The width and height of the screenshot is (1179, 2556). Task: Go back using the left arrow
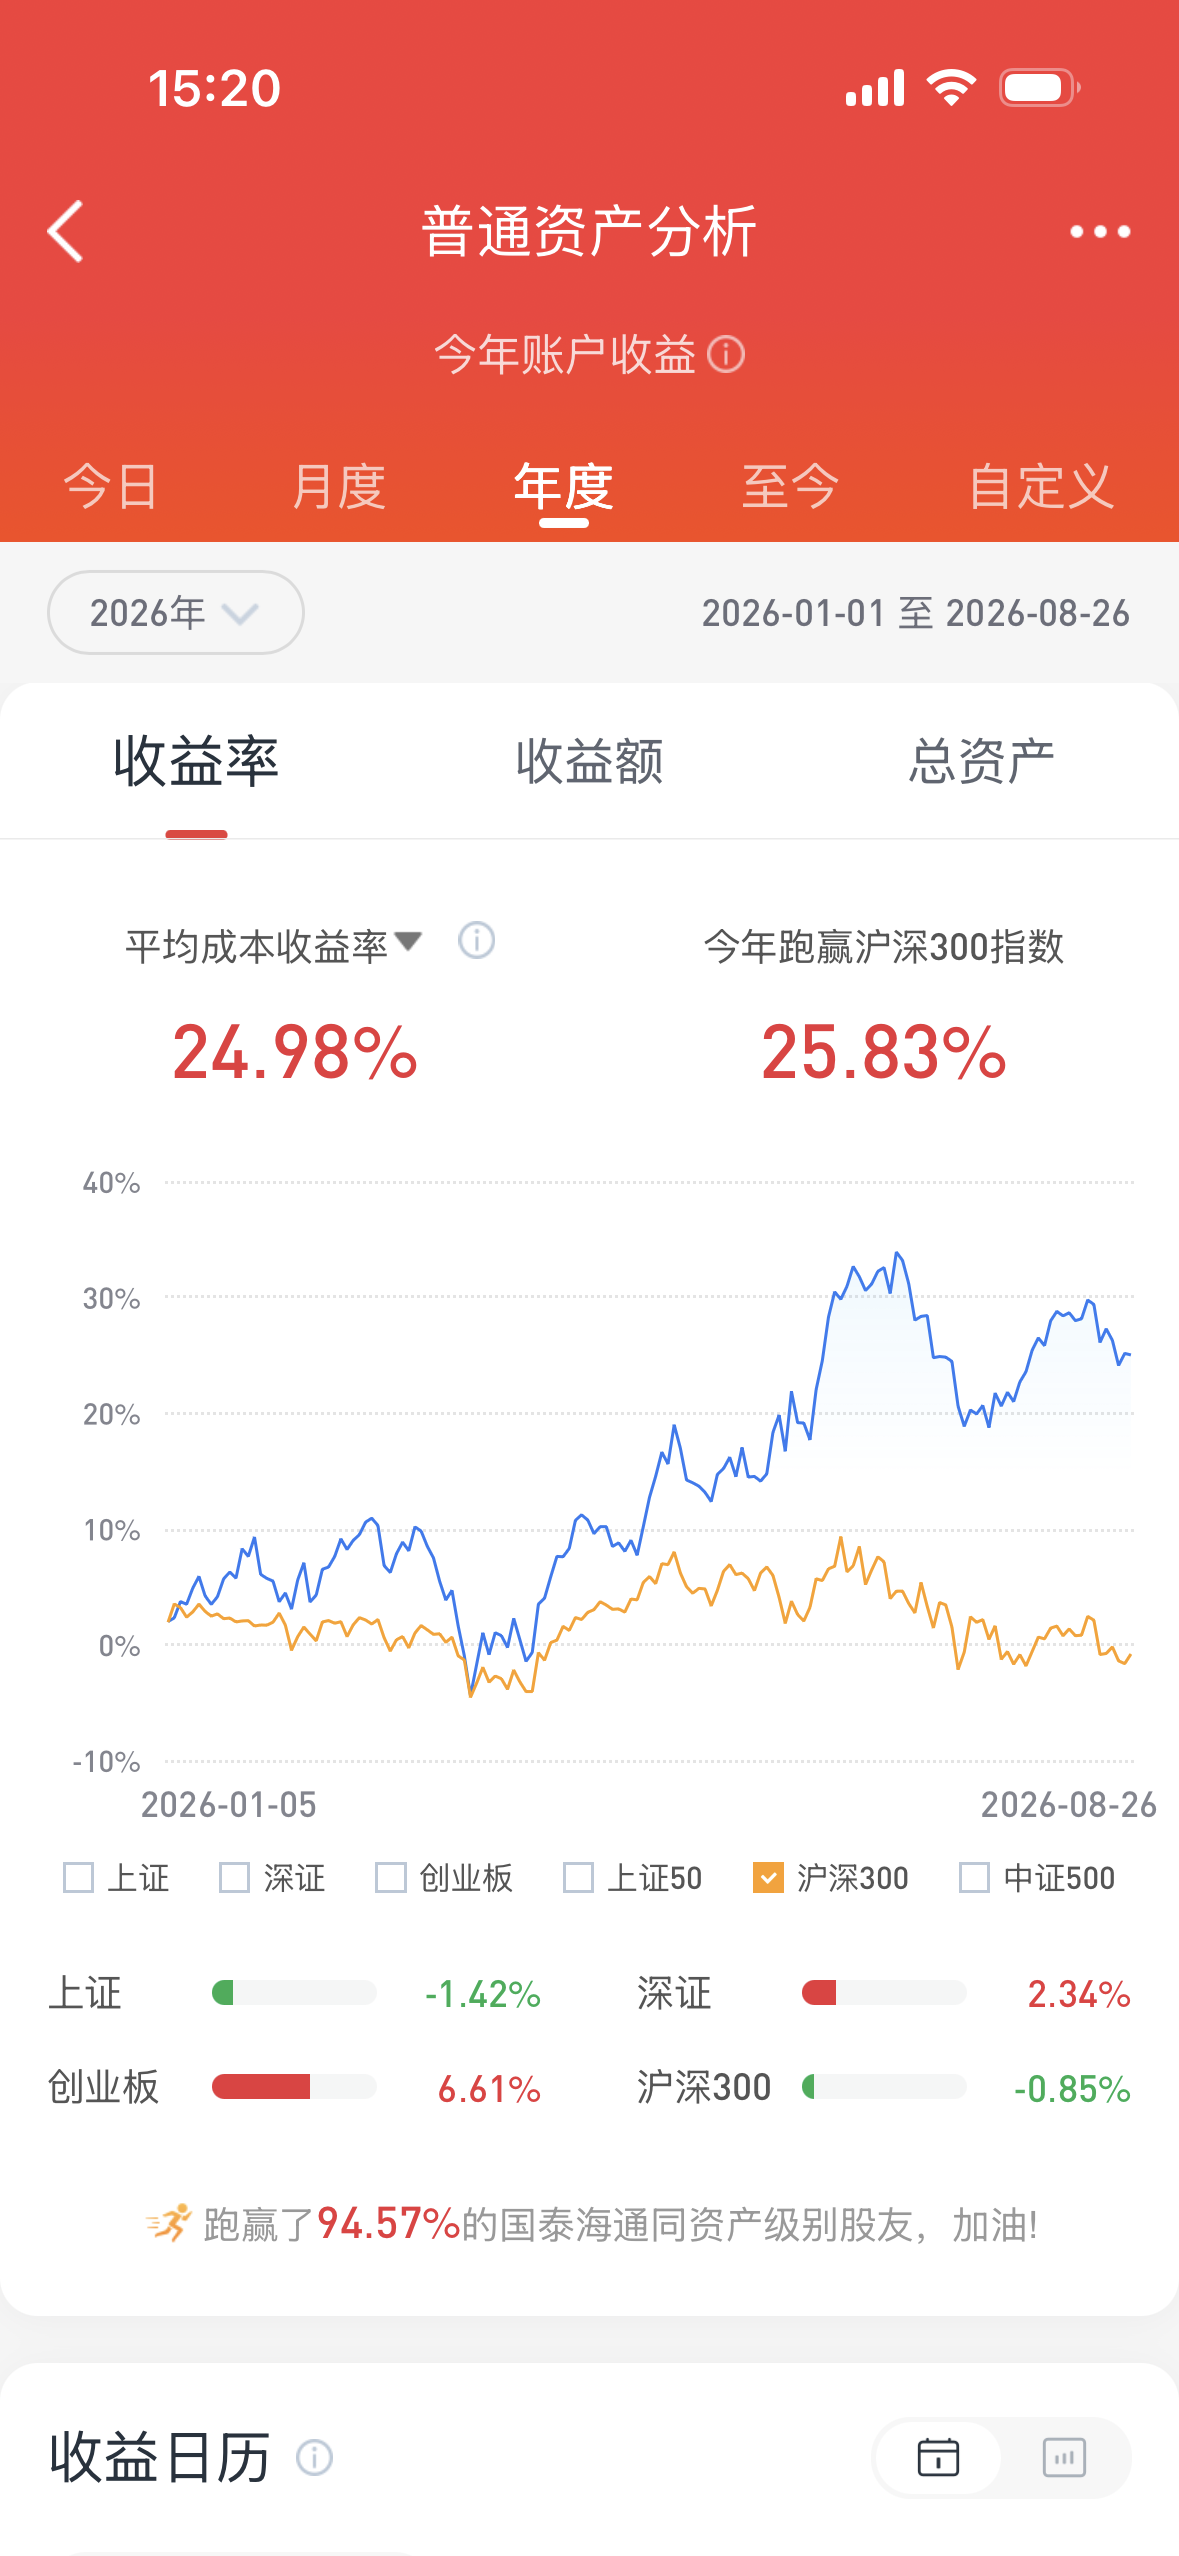click(66, 231)
